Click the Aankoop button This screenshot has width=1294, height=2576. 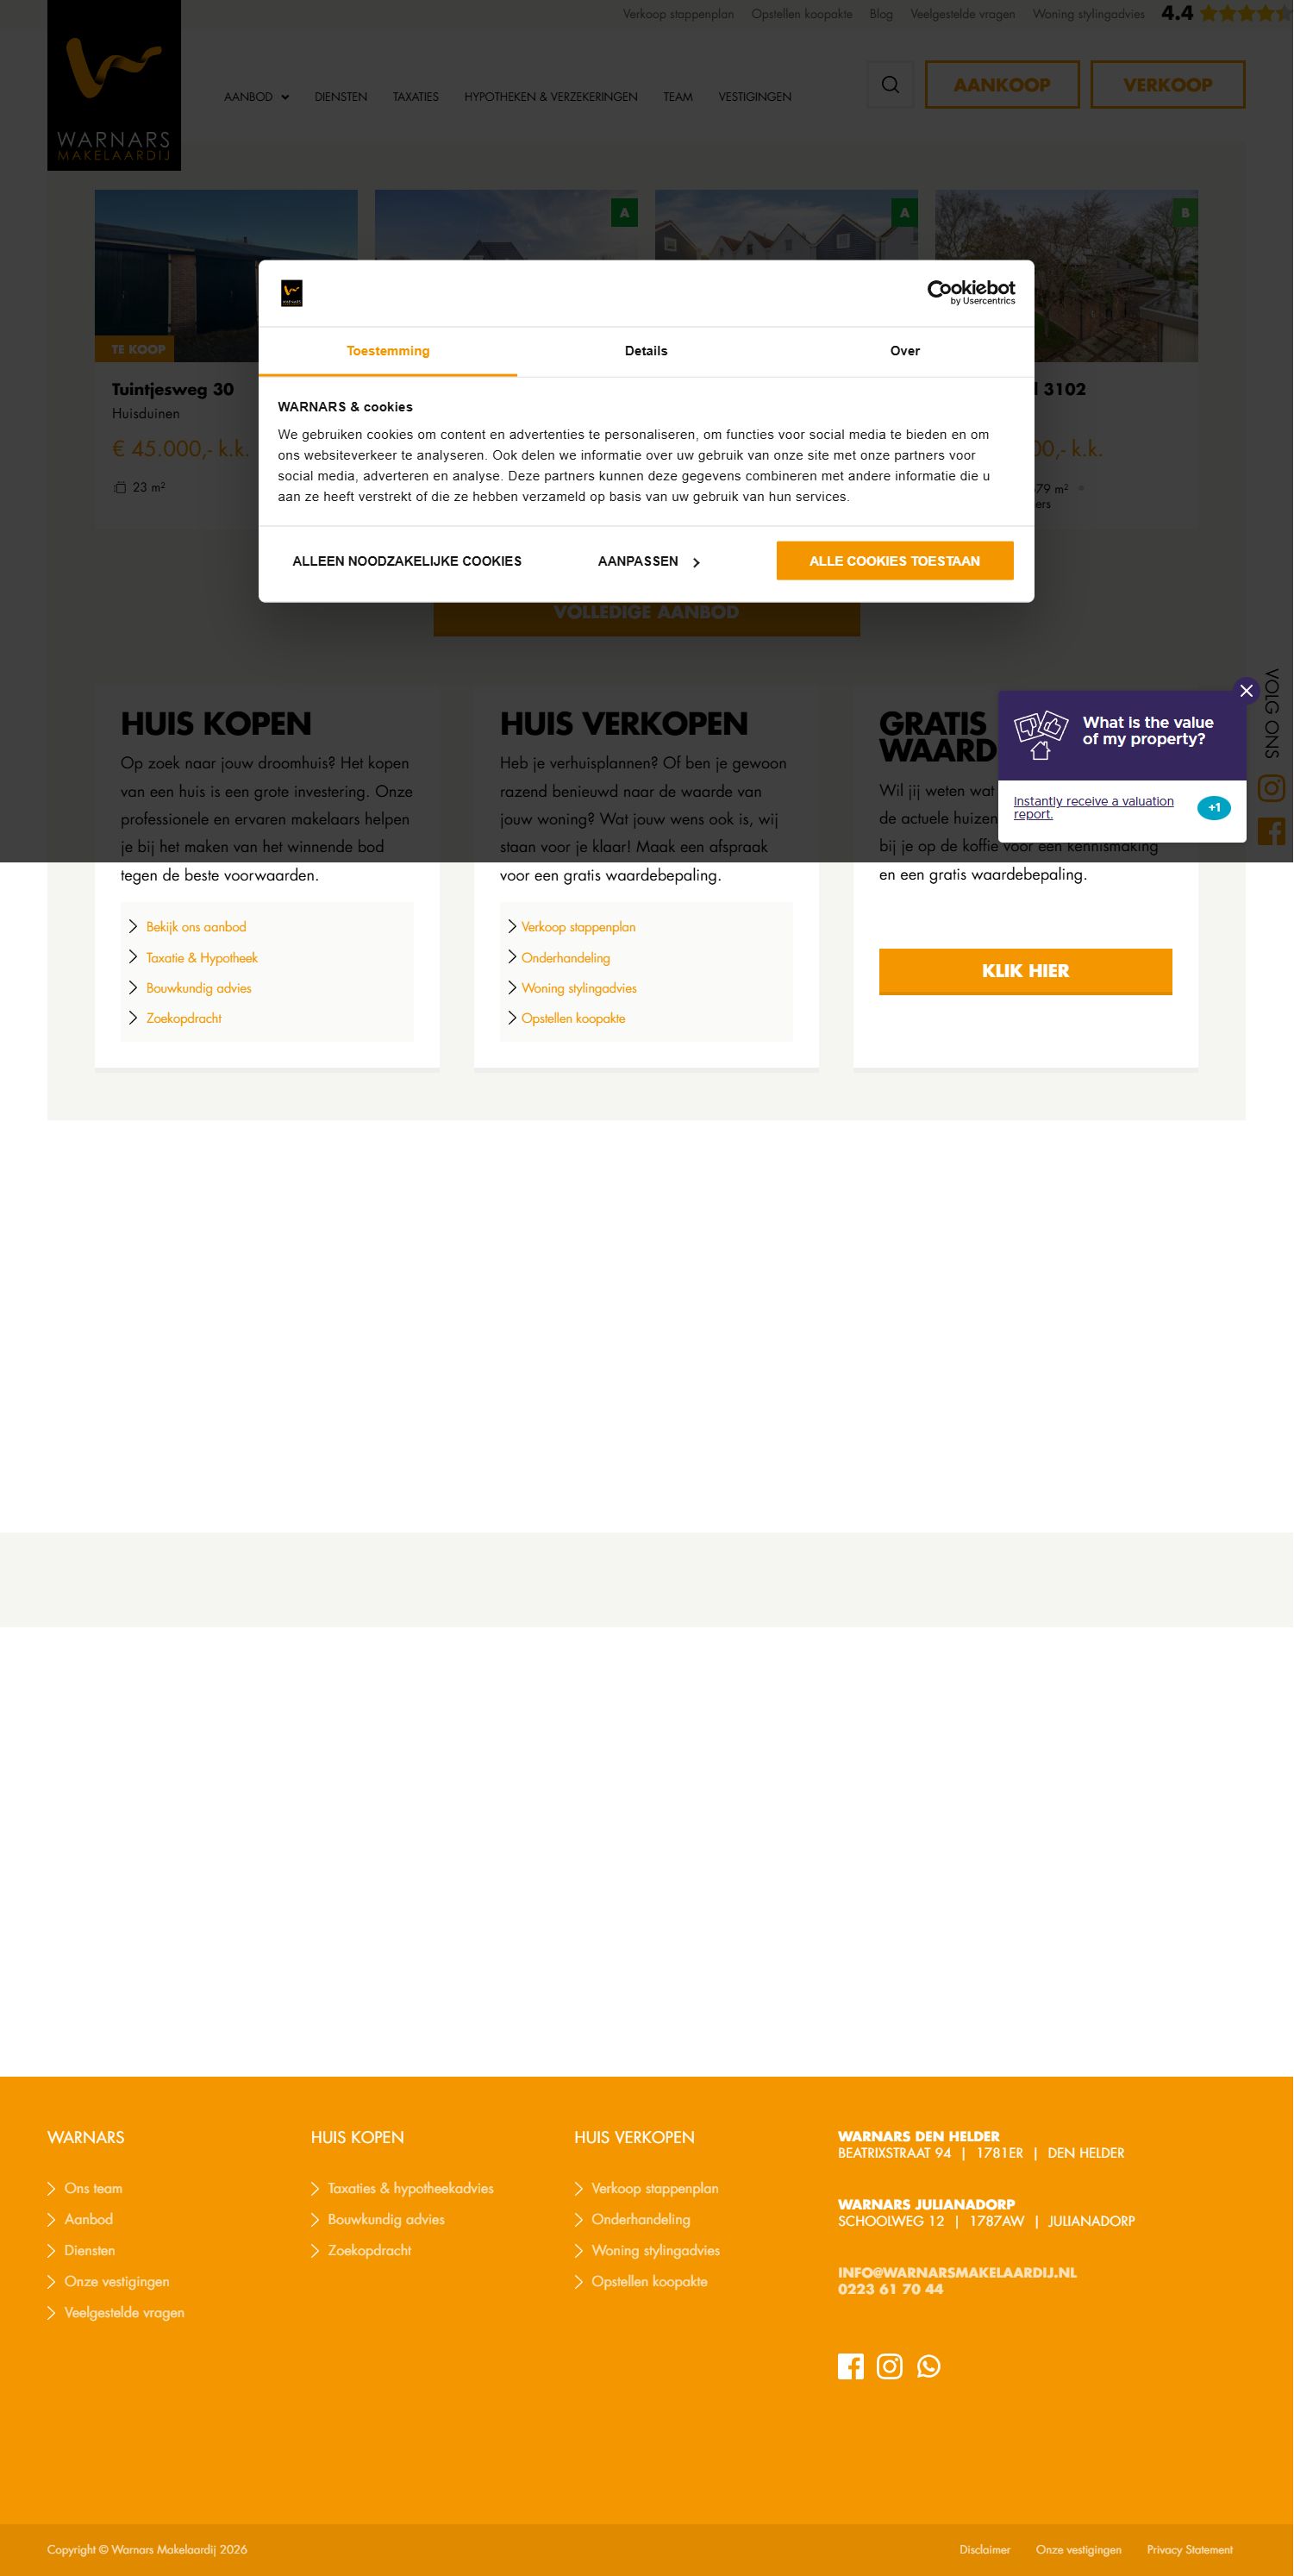(x=1002, y=85)
